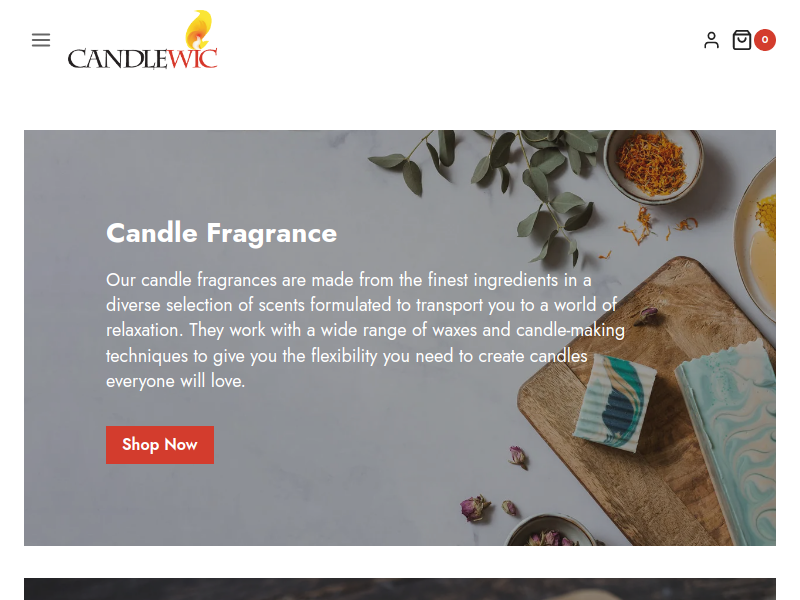Click the candle fragrances description paragraph
This screenshot has height=600, width=800.
tap(365, 330)
